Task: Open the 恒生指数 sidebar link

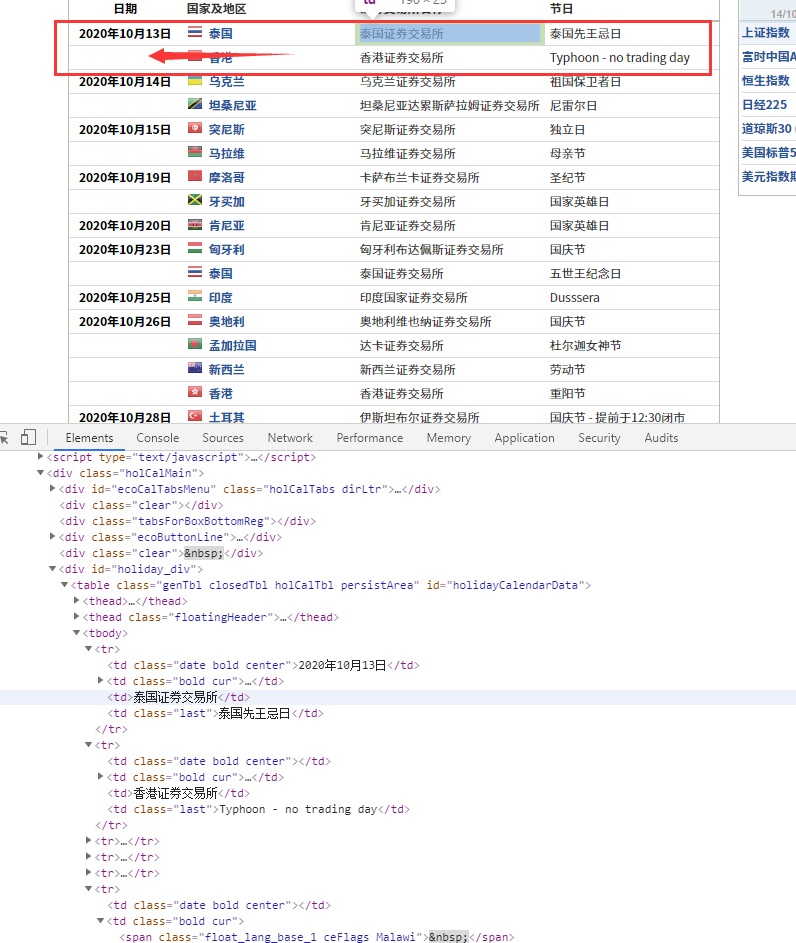Action: pos(765,81)
